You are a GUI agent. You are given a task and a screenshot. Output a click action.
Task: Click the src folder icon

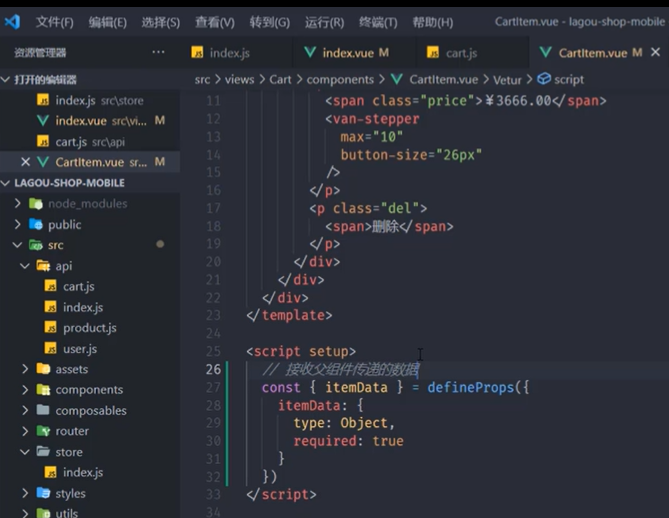36,245
